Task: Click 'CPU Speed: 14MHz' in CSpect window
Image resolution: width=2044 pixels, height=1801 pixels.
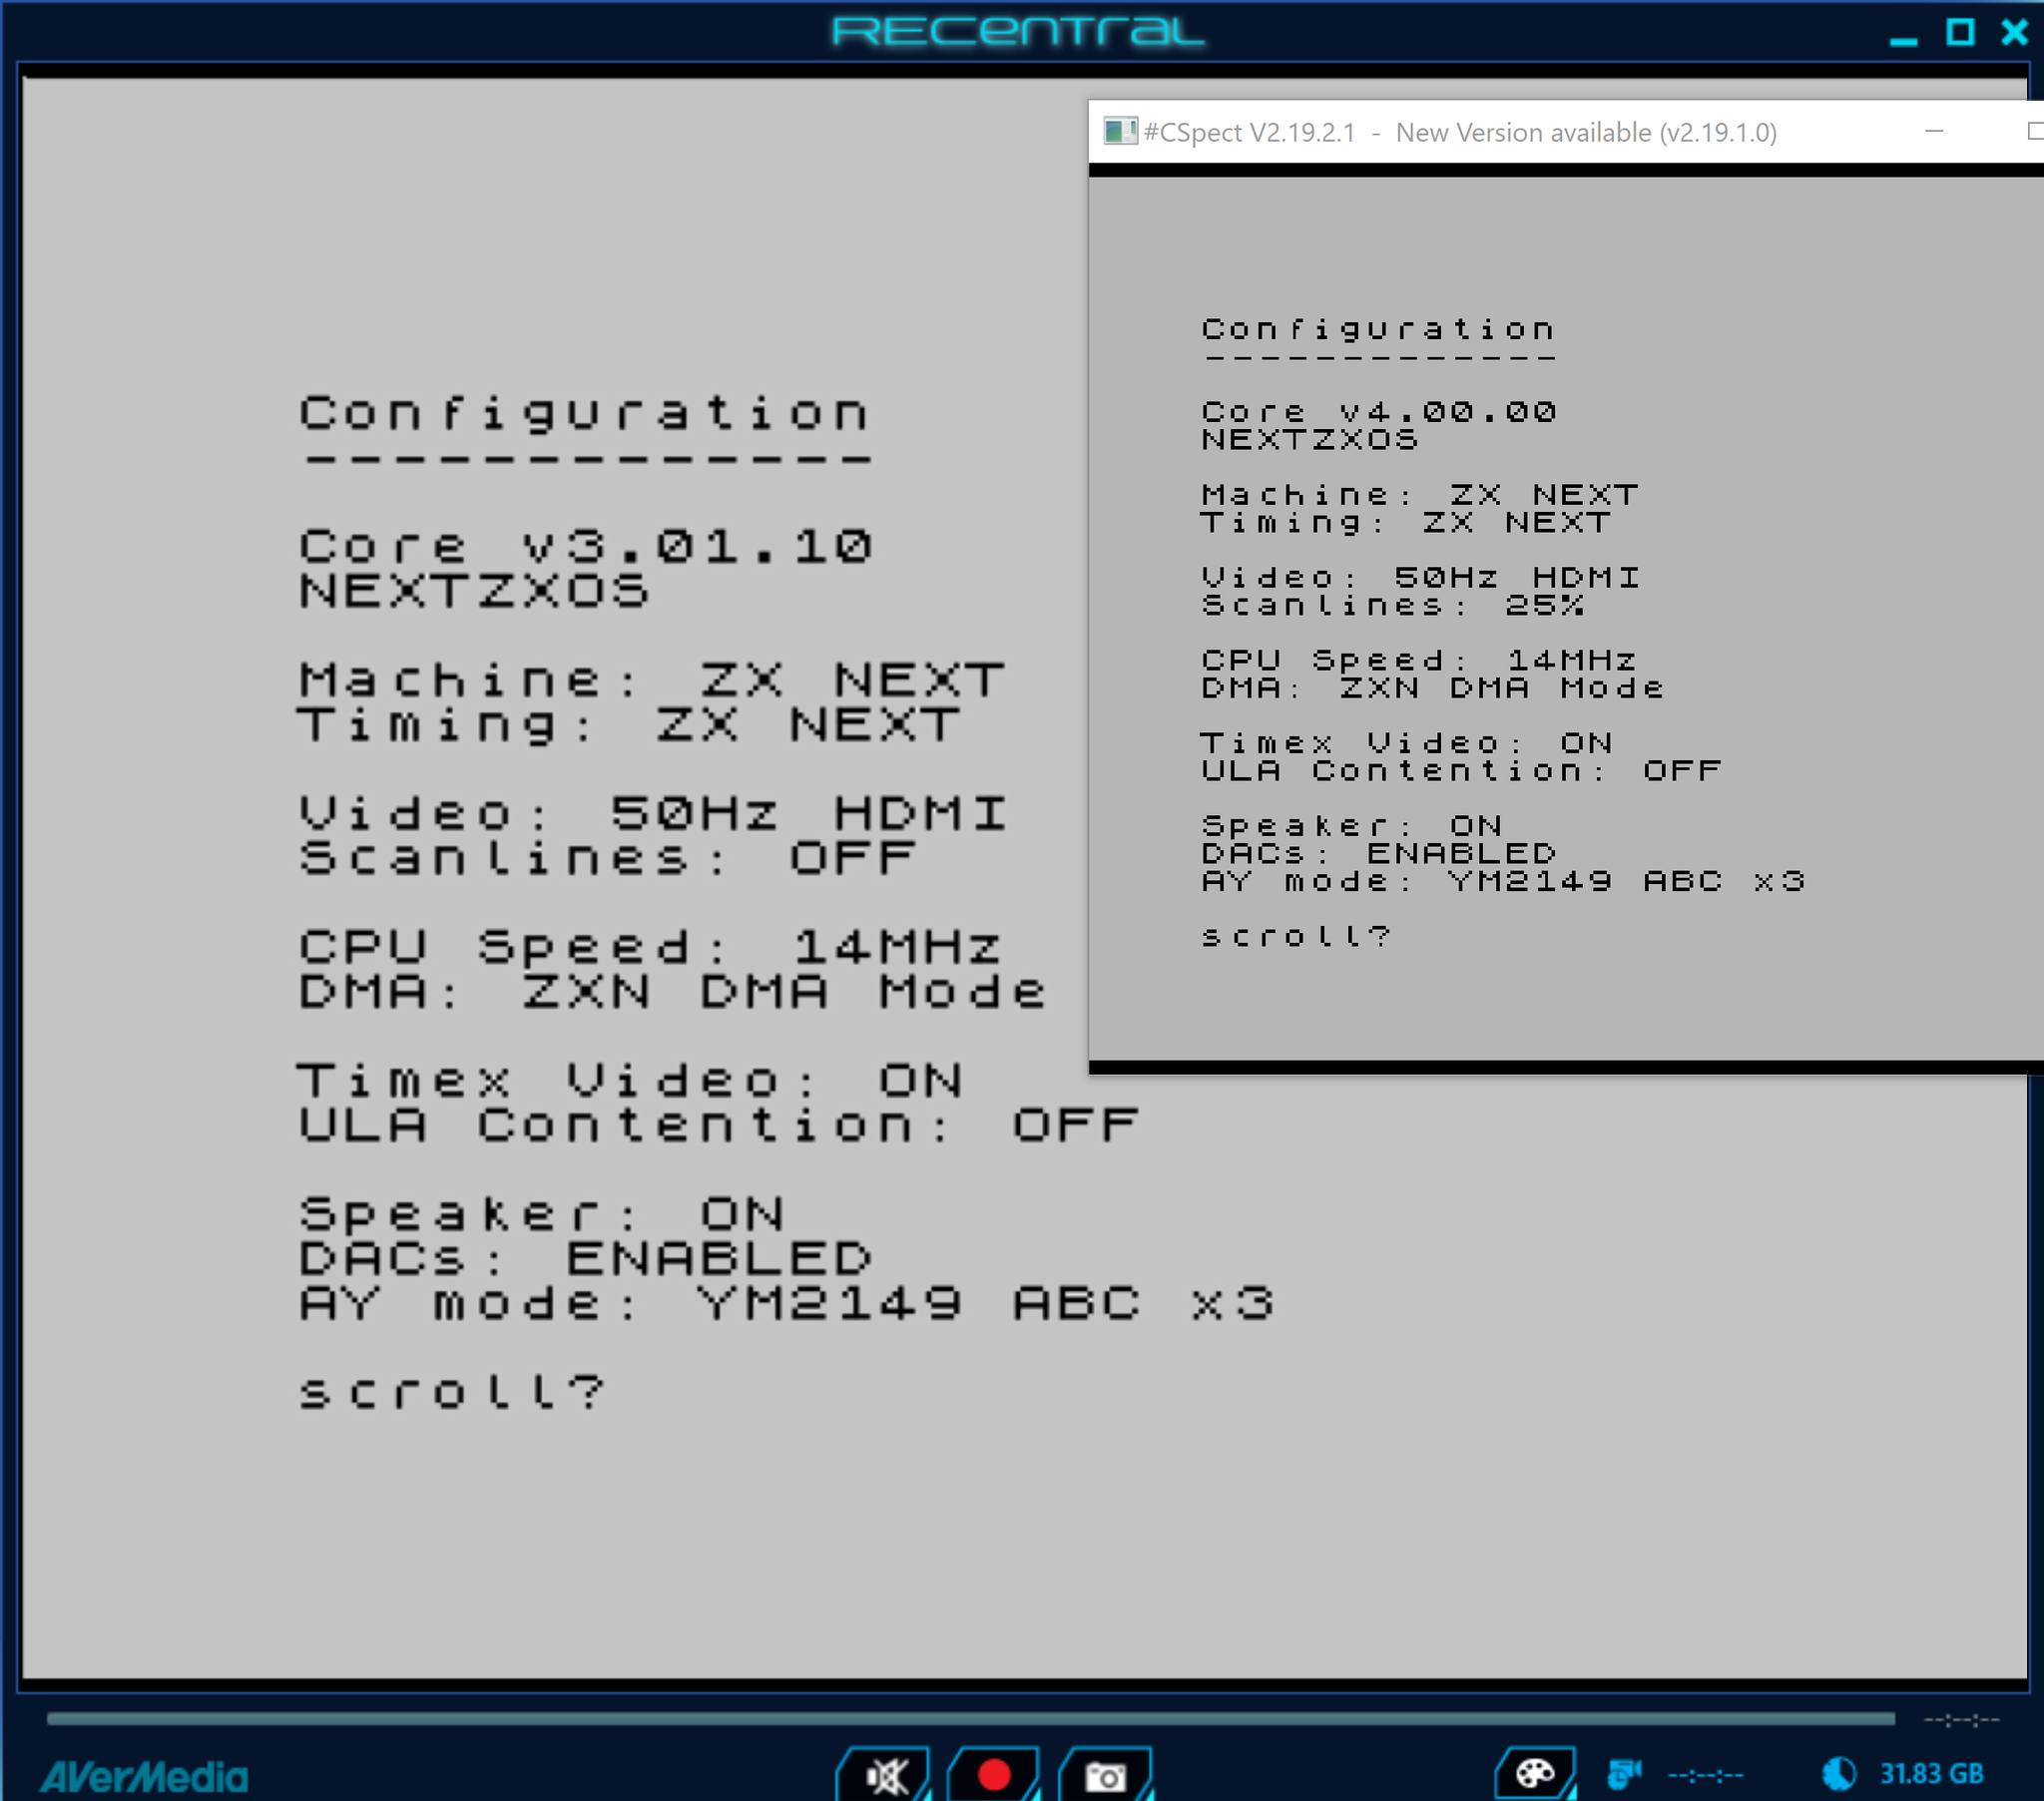Action: pyautogui.click(x=1419, y=659)
